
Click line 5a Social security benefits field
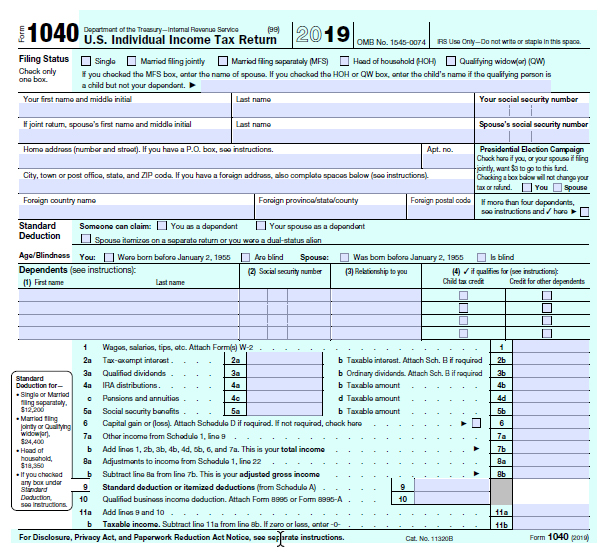coord(284,411)
